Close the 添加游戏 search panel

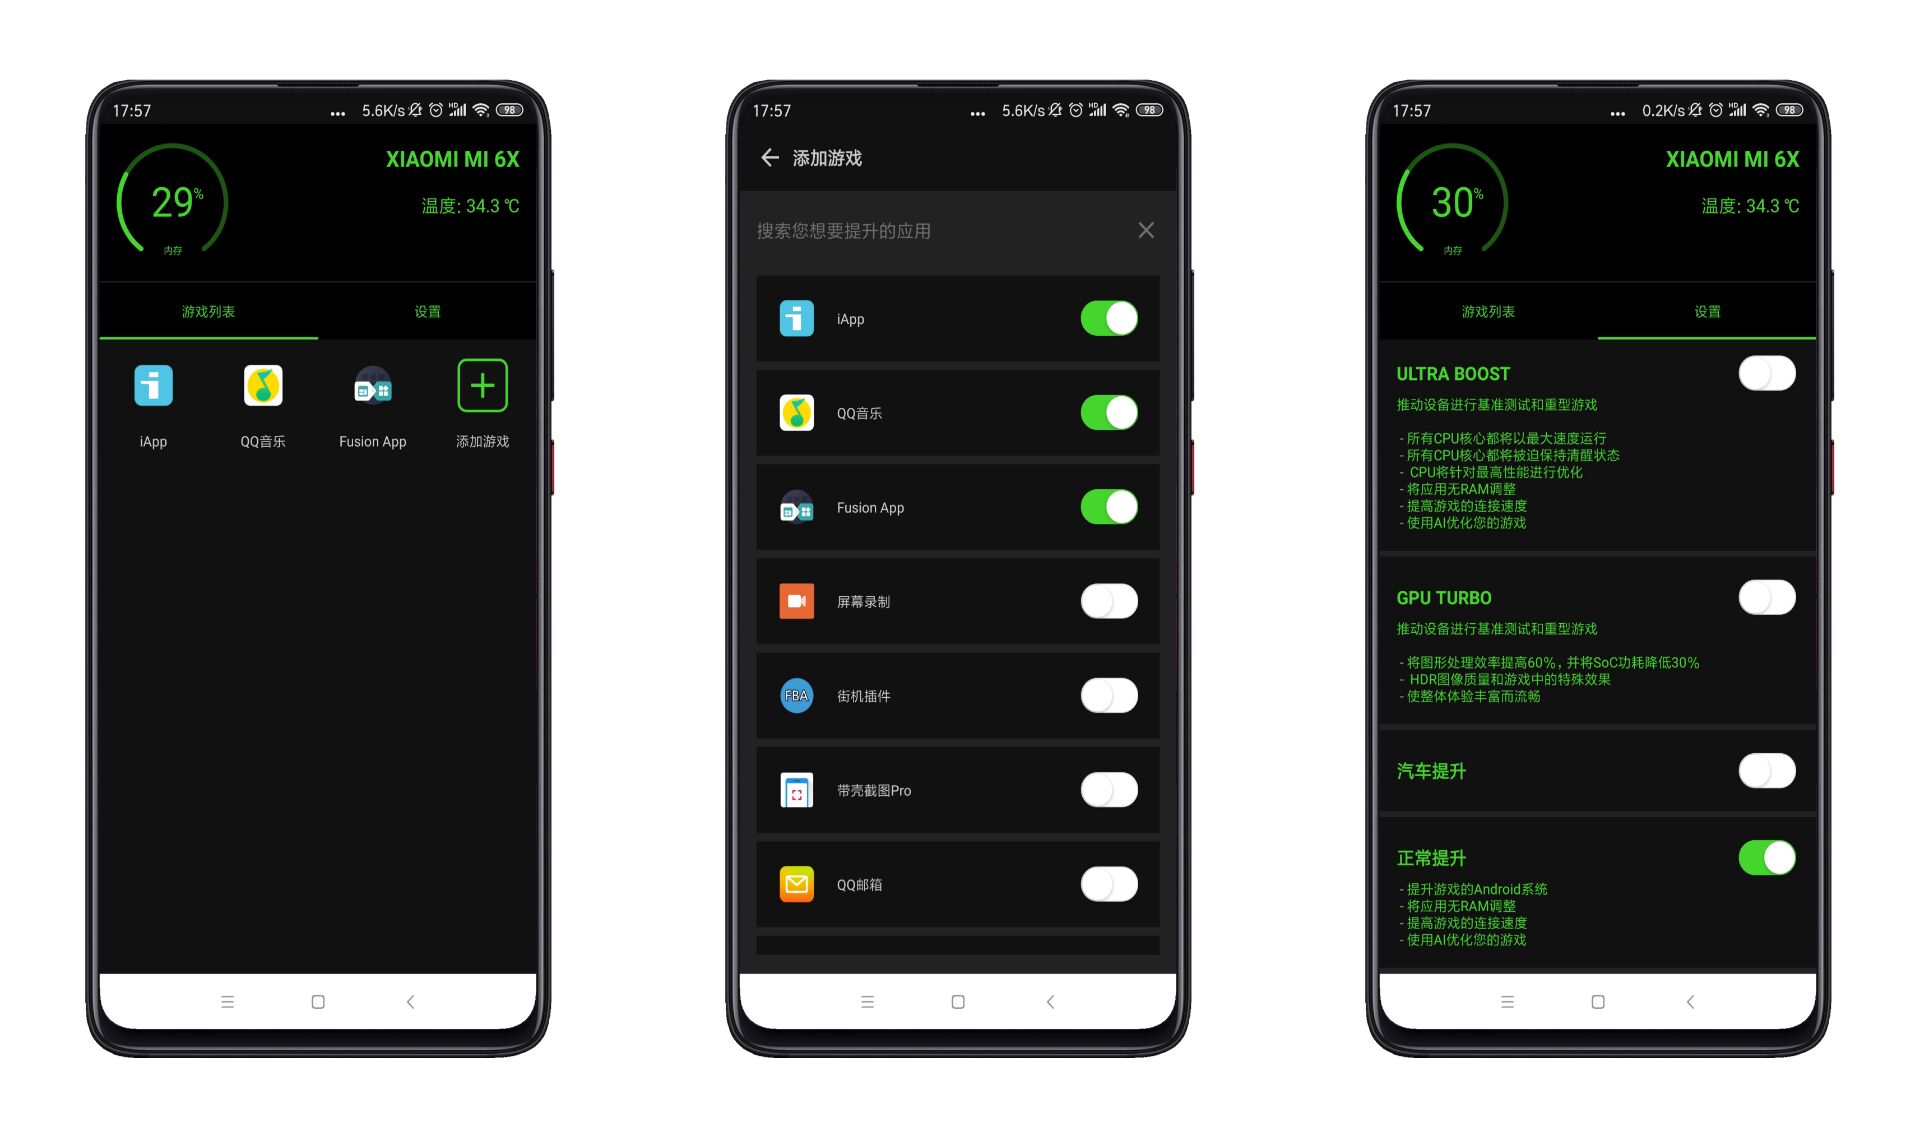[1146, 230]
